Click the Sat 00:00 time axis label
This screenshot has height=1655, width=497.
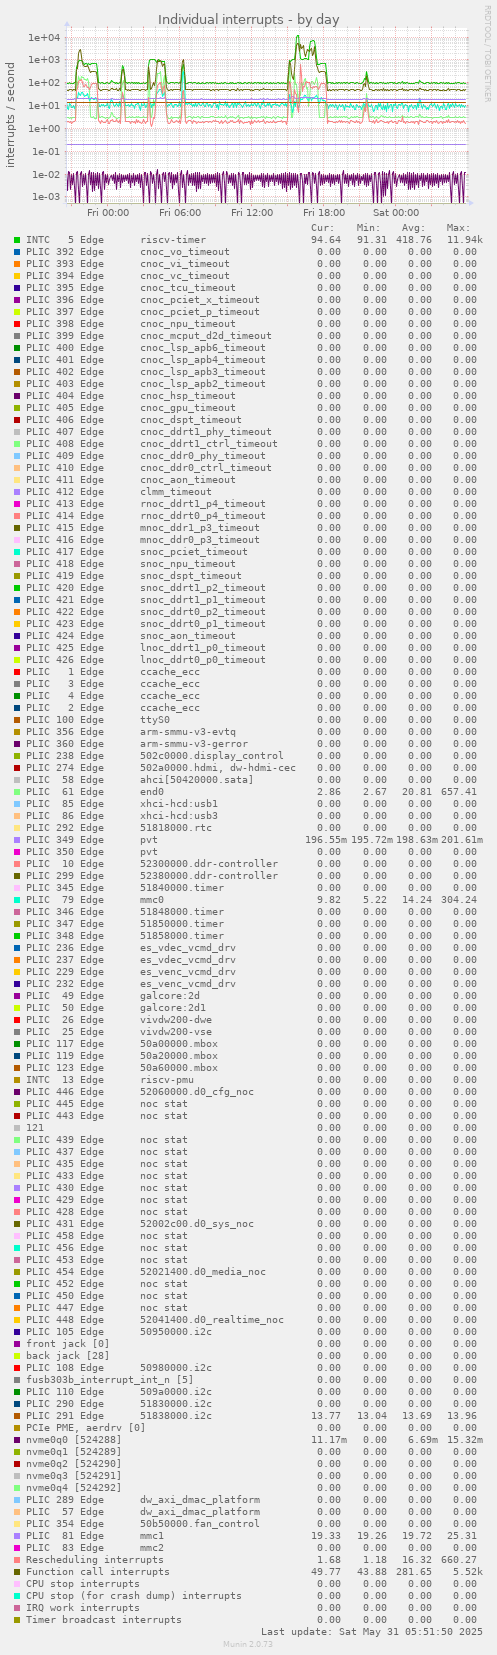click(x=396, y=213)
